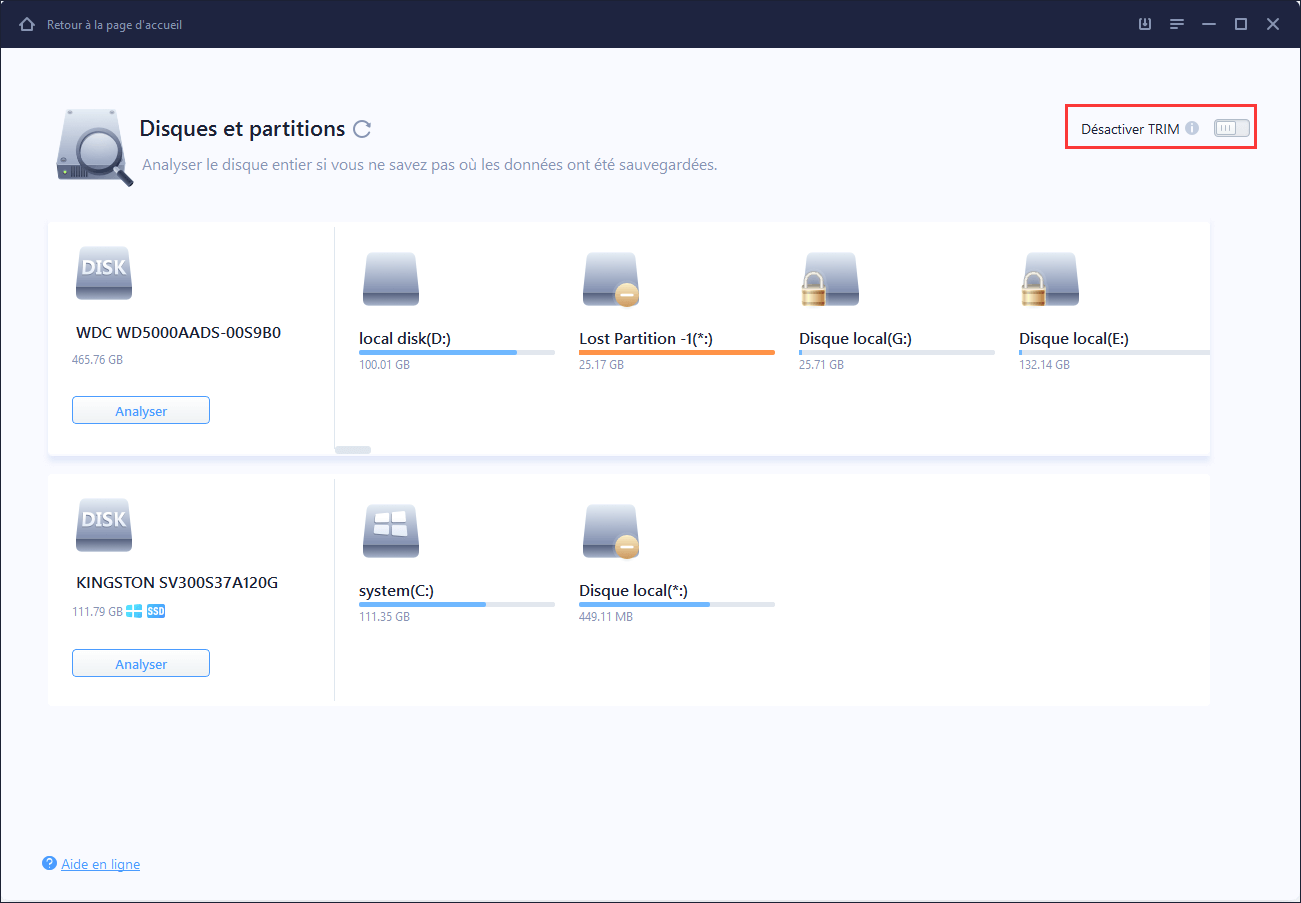The height and width of the screenshot is (903, 1301).
Task: Click the scrollbar under the first partition row
Action: (353, 449)
